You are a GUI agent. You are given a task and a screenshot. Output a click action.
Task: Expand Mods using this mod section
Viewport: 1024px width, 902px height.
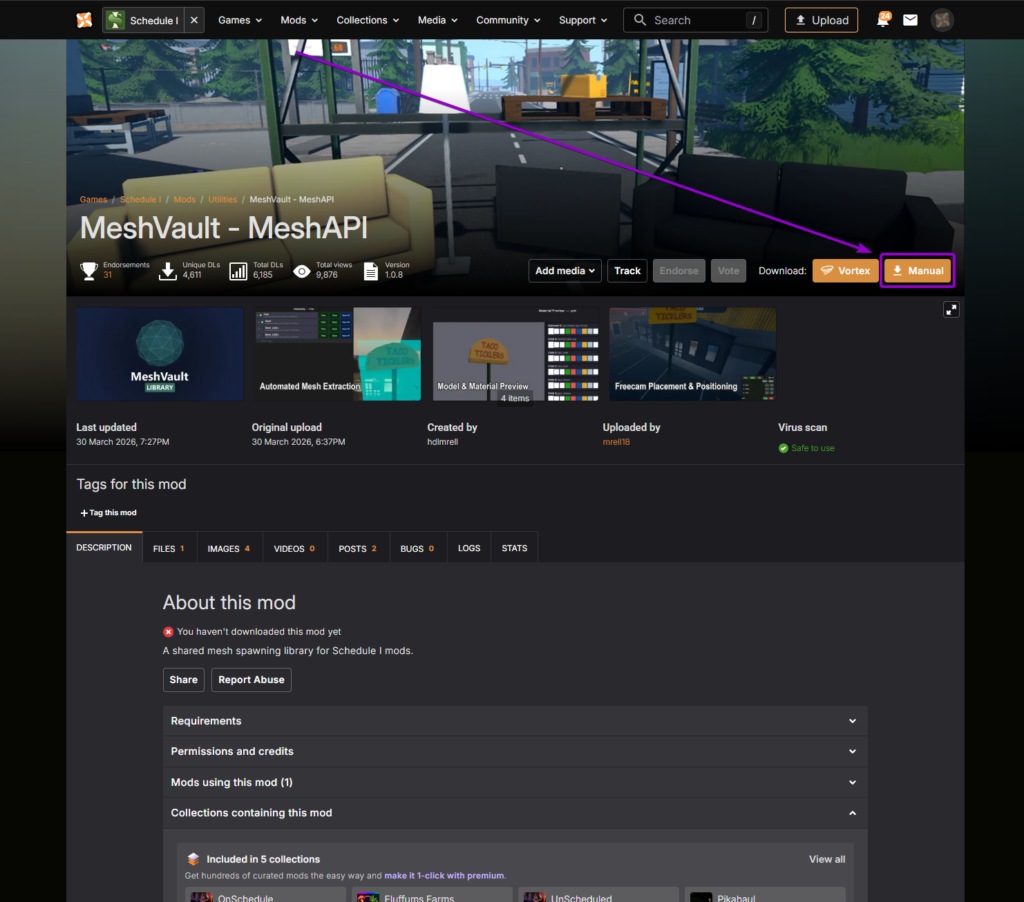pos(515,782)
